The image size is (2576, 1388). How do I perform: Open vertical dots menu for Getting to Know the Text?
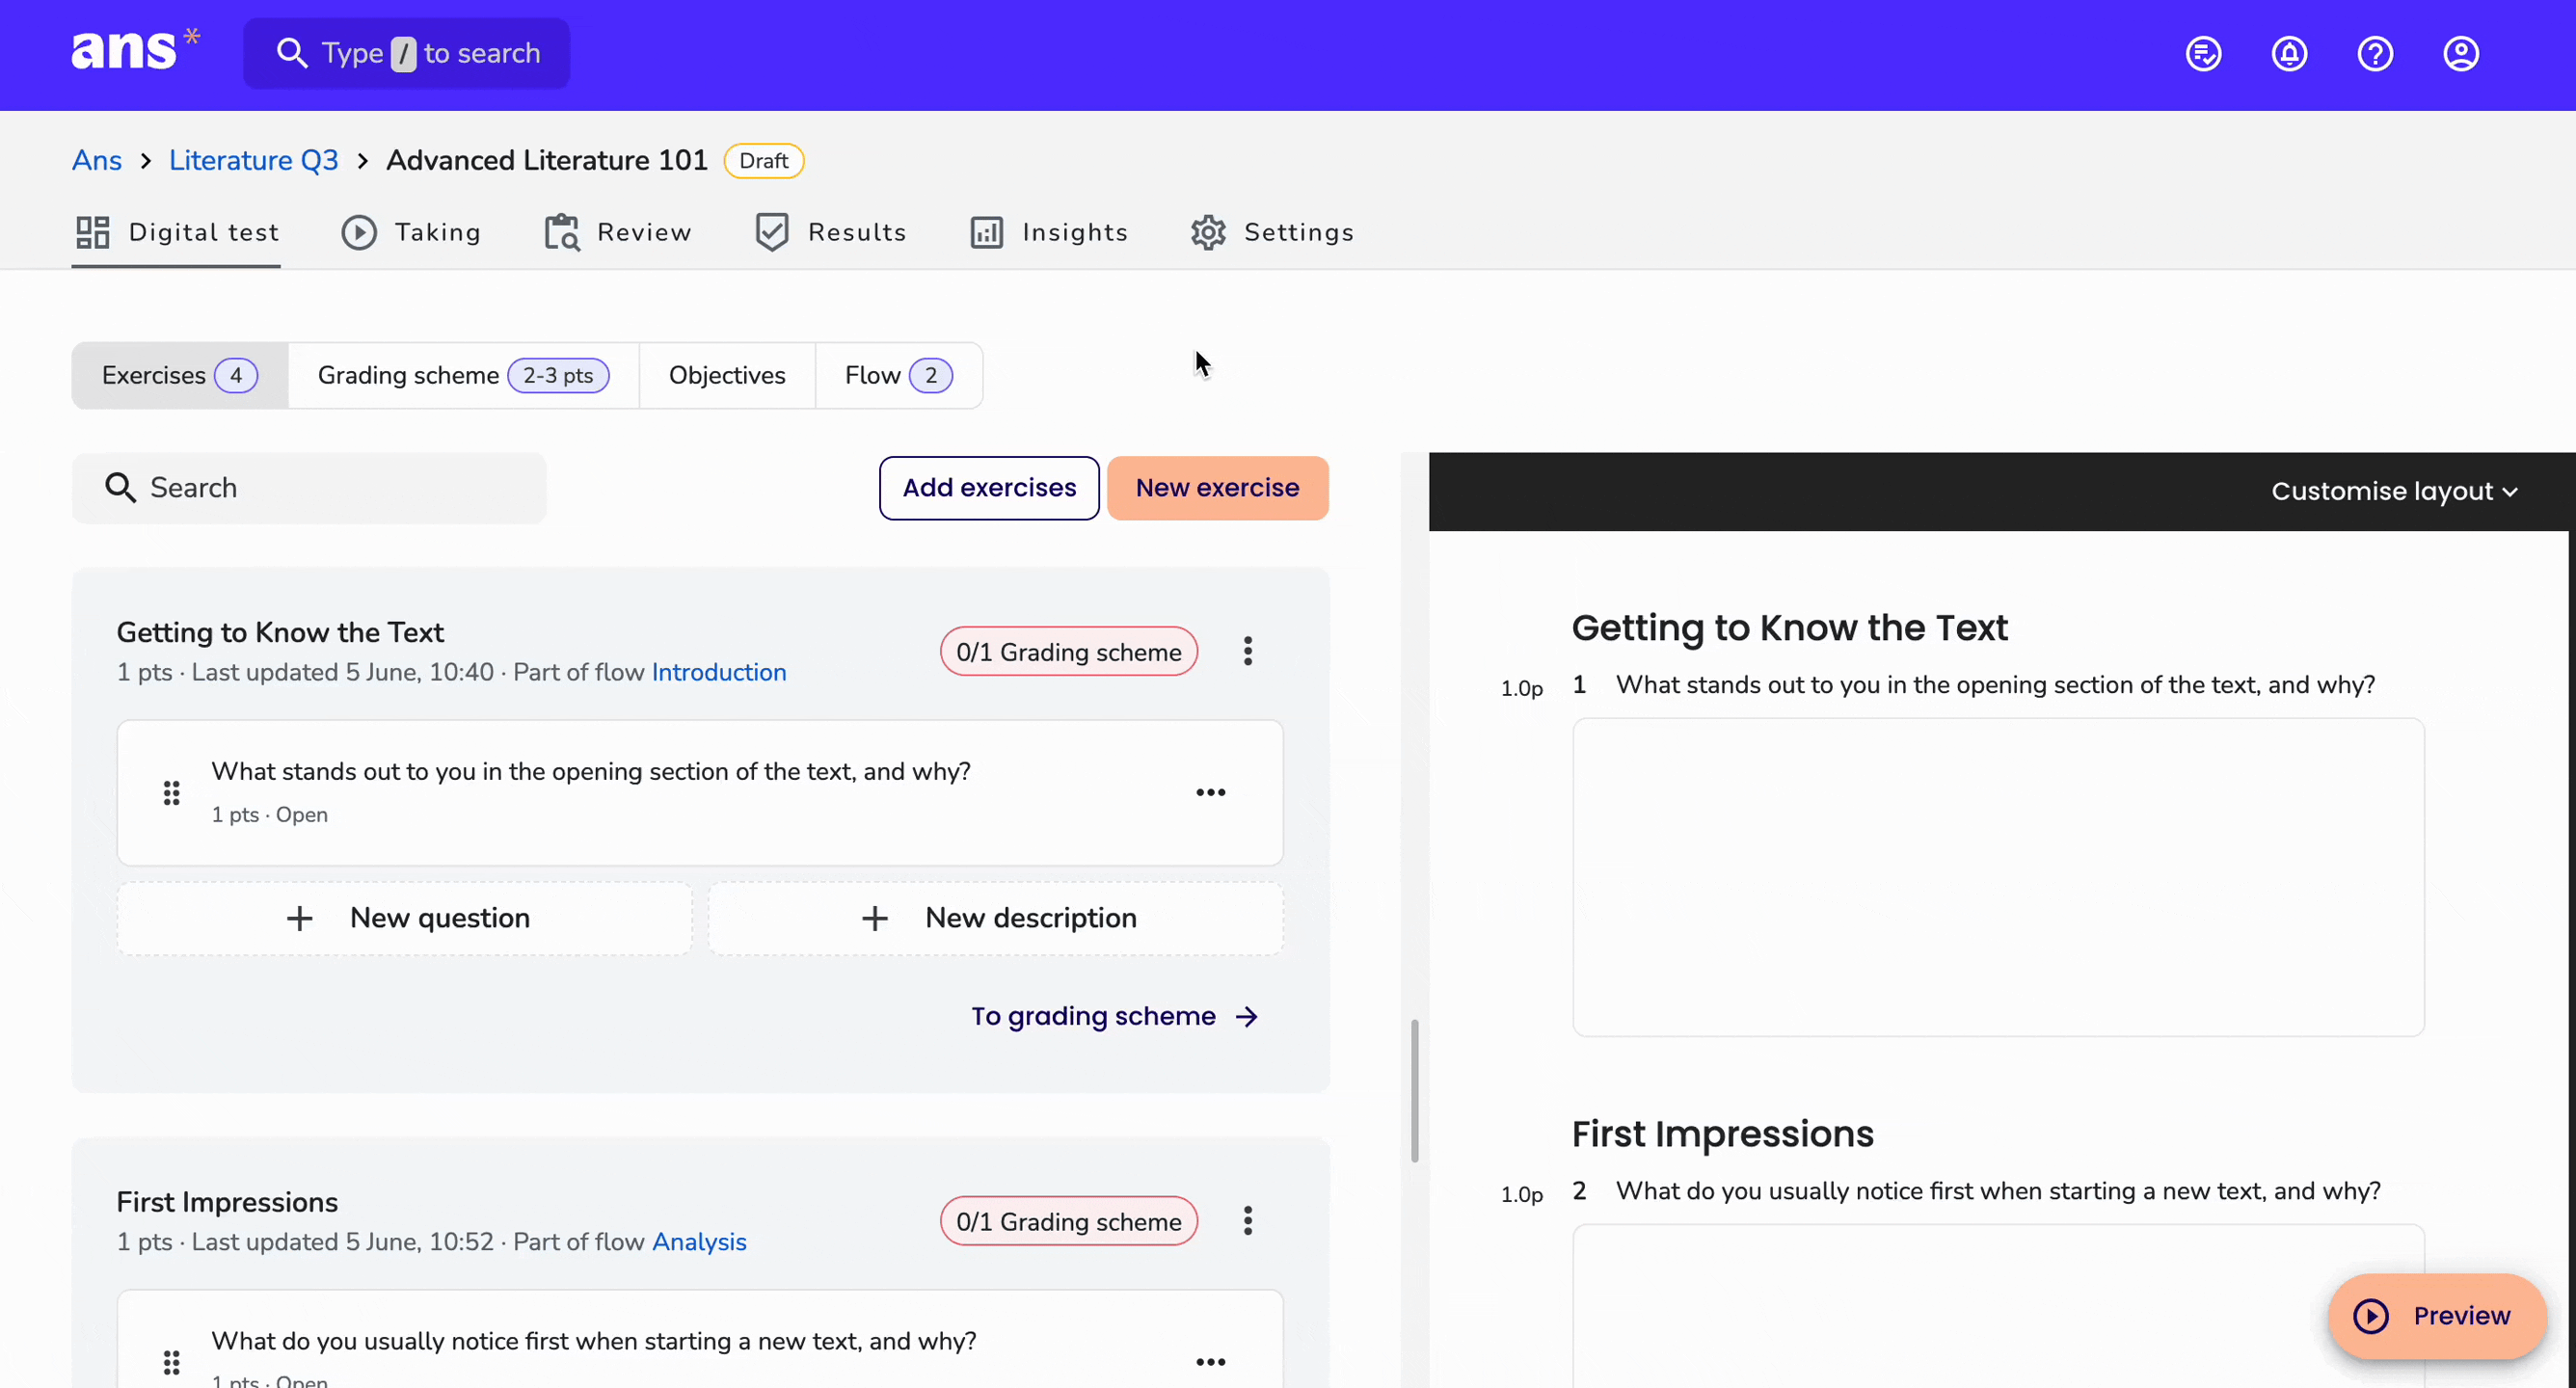click(1248, 651)
